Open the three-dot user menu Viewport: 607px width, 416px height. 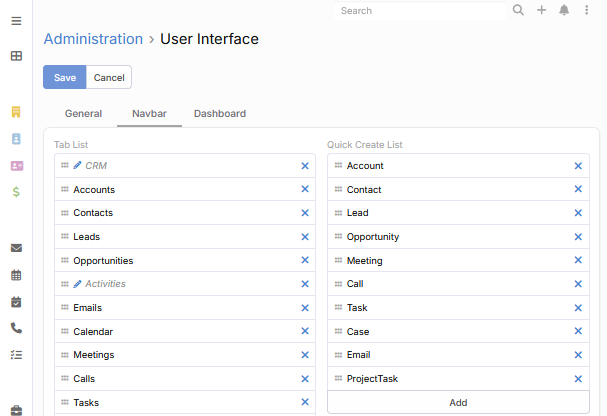[587, 11]
